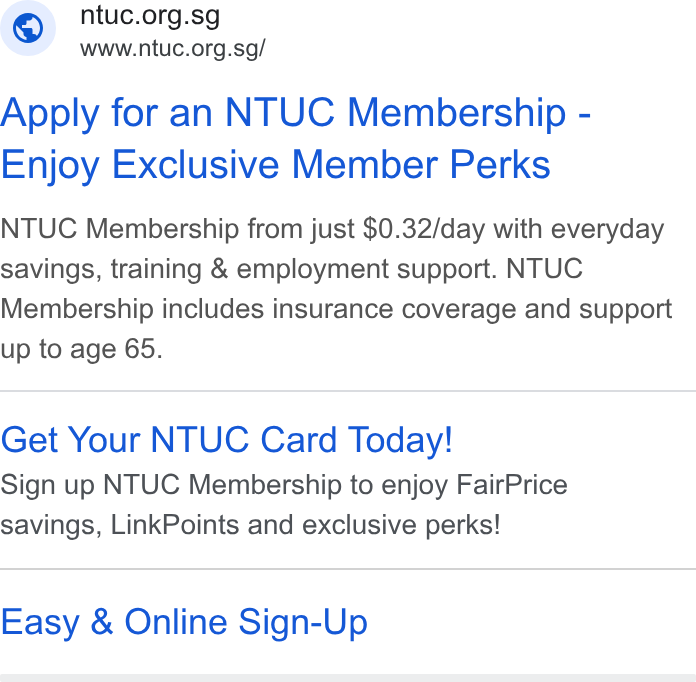
Task: Click the globe favicon icon
Action: (x=28, y=28)
